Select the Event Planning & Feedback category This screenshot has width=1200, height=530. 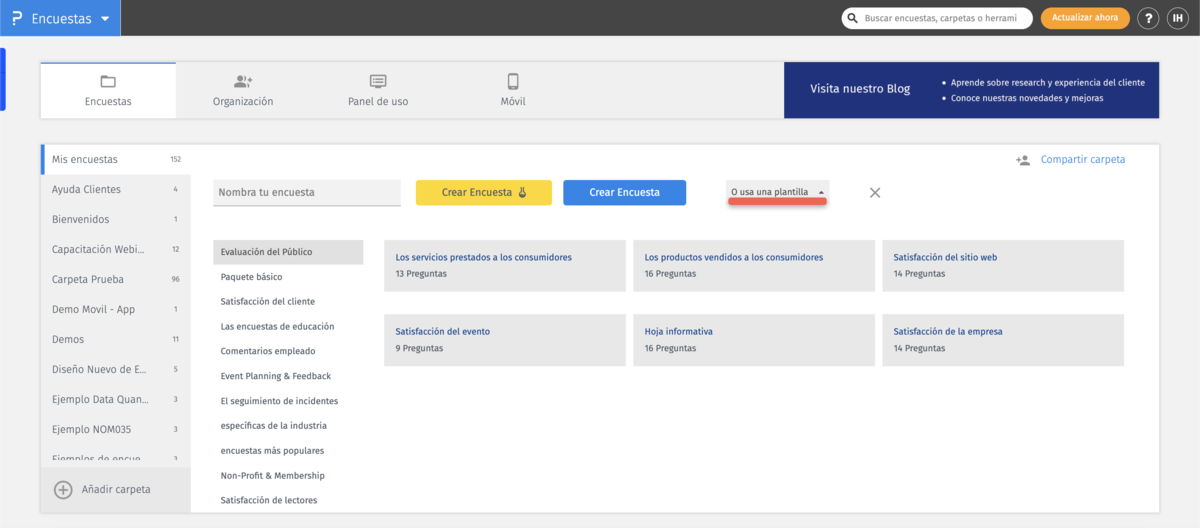288,376
